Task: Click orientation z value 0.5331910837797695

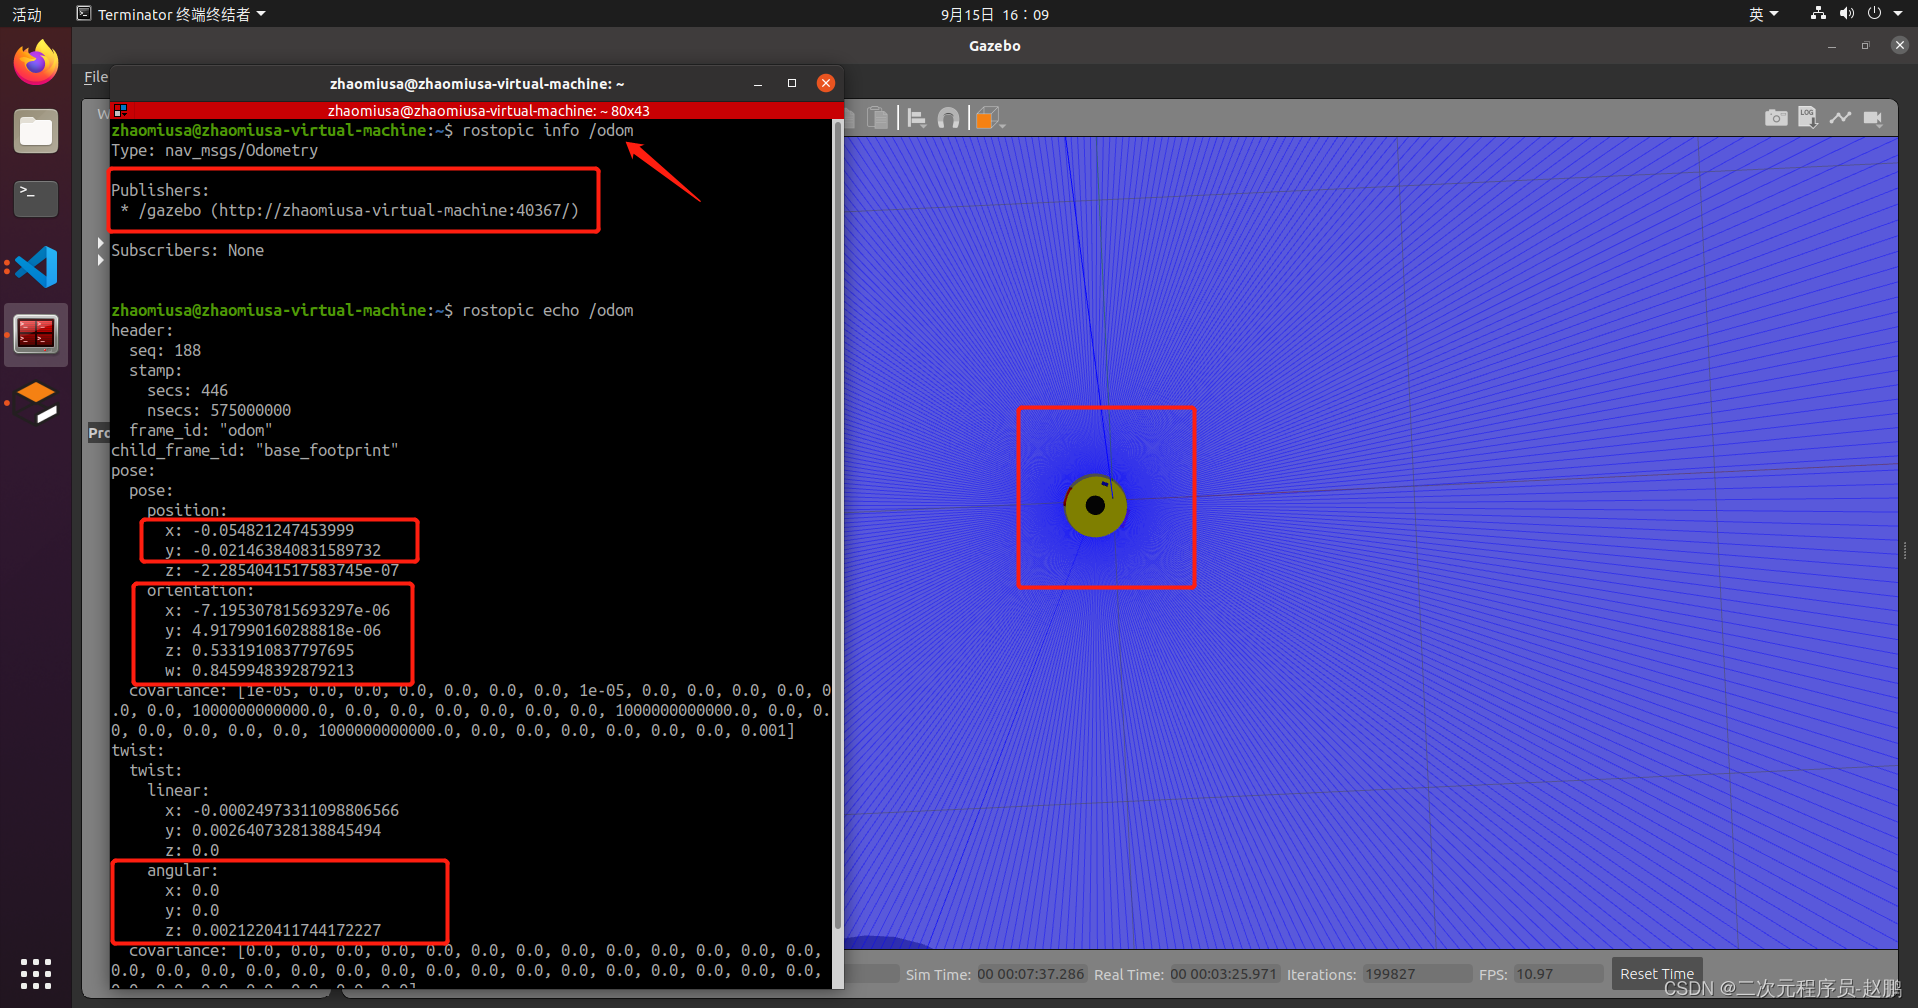Action: pos(273,650)
